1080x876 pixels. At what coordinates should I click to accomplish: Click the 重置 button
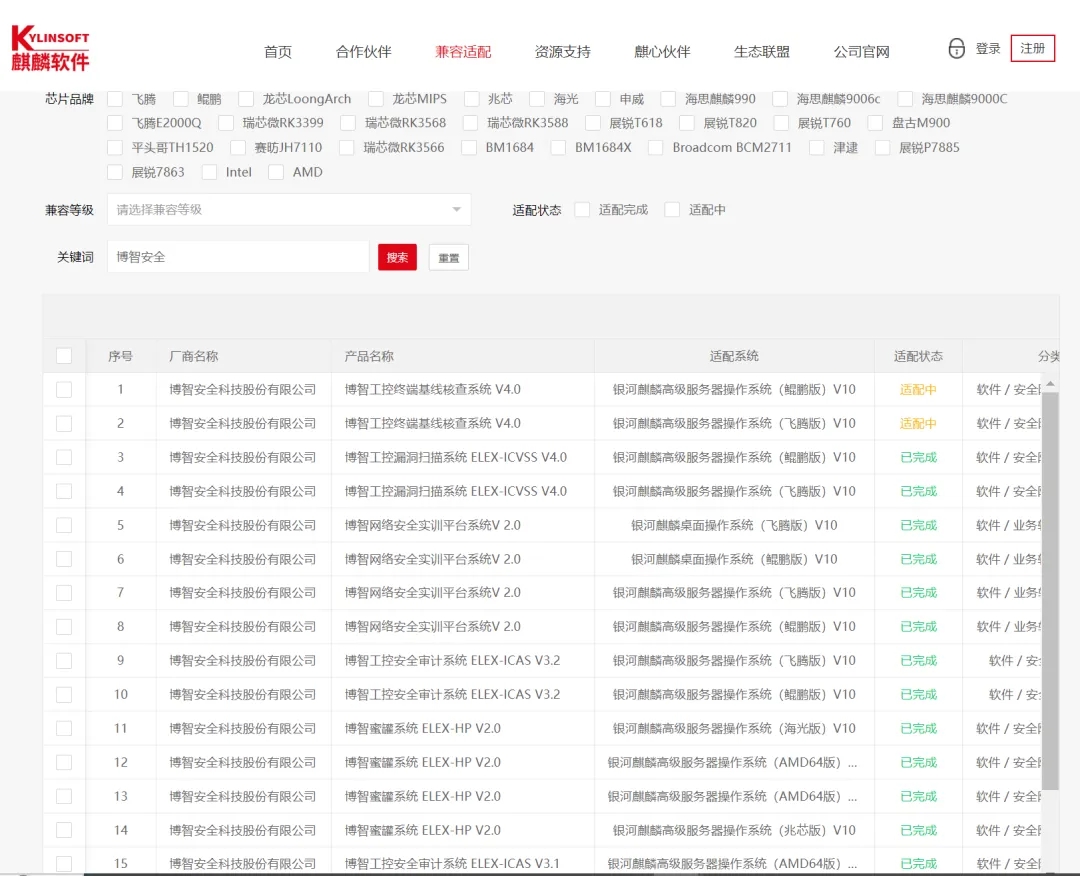coord(448,258)
